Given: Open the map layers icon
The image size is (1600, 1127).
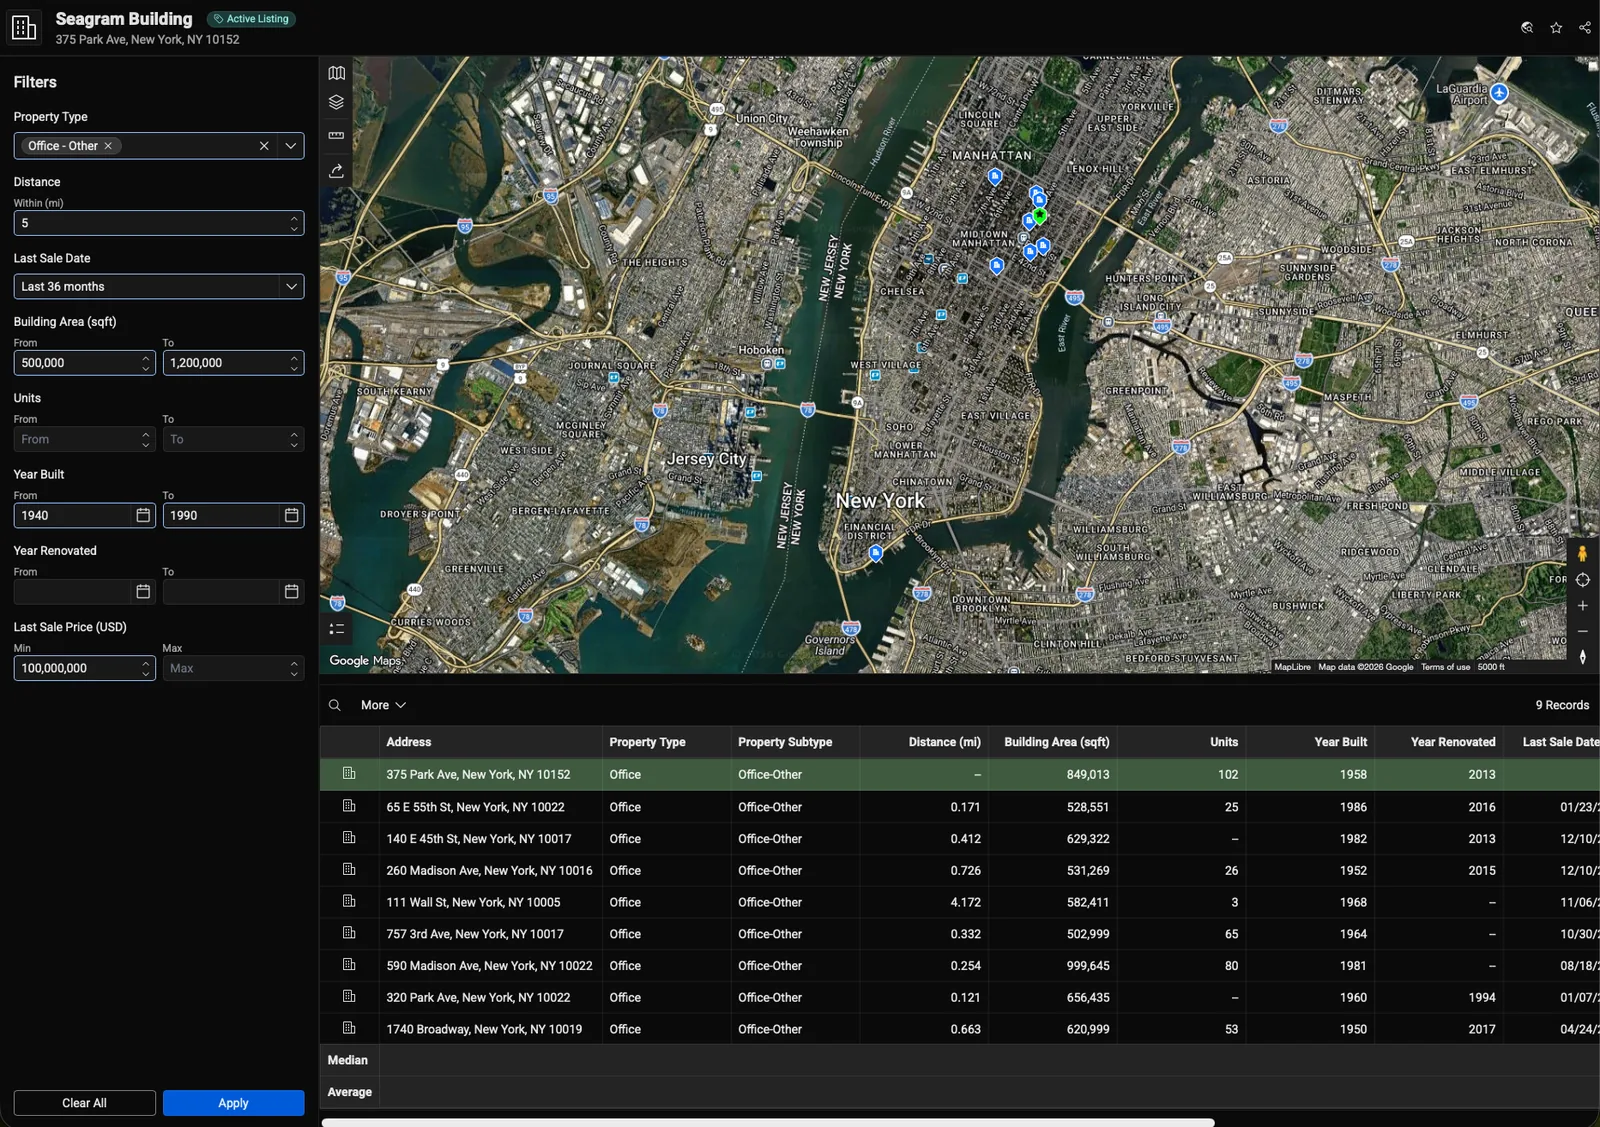Looking at the screenshot, I should pos(336,102).
